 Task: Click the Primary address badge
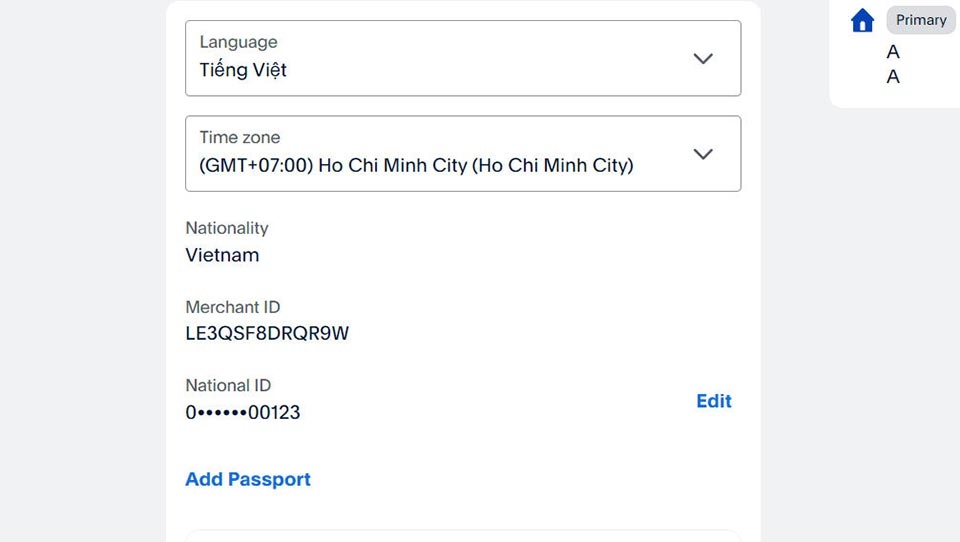921,20
